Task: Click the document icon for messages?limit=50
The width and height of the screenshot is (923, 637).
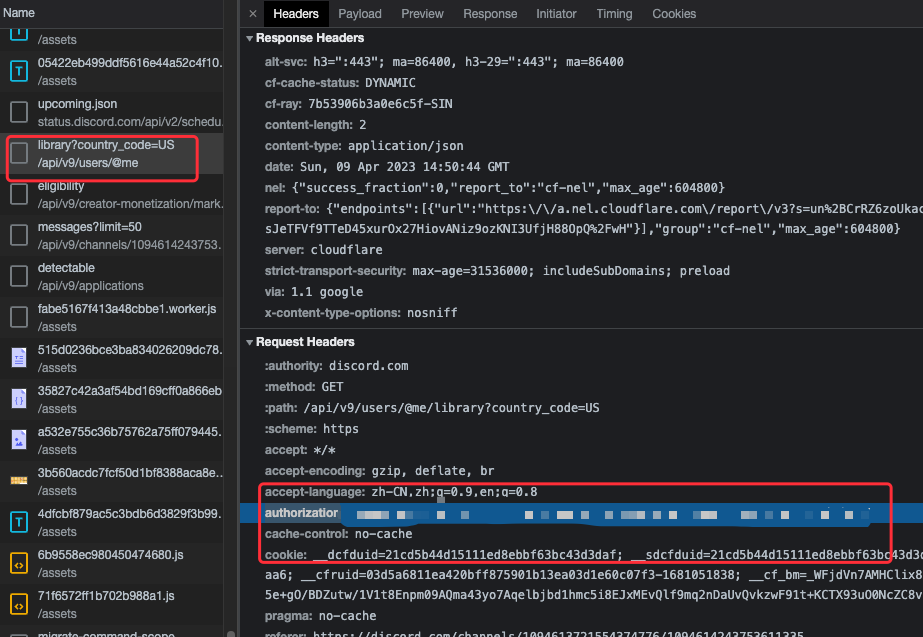Action: pos(17,235)
